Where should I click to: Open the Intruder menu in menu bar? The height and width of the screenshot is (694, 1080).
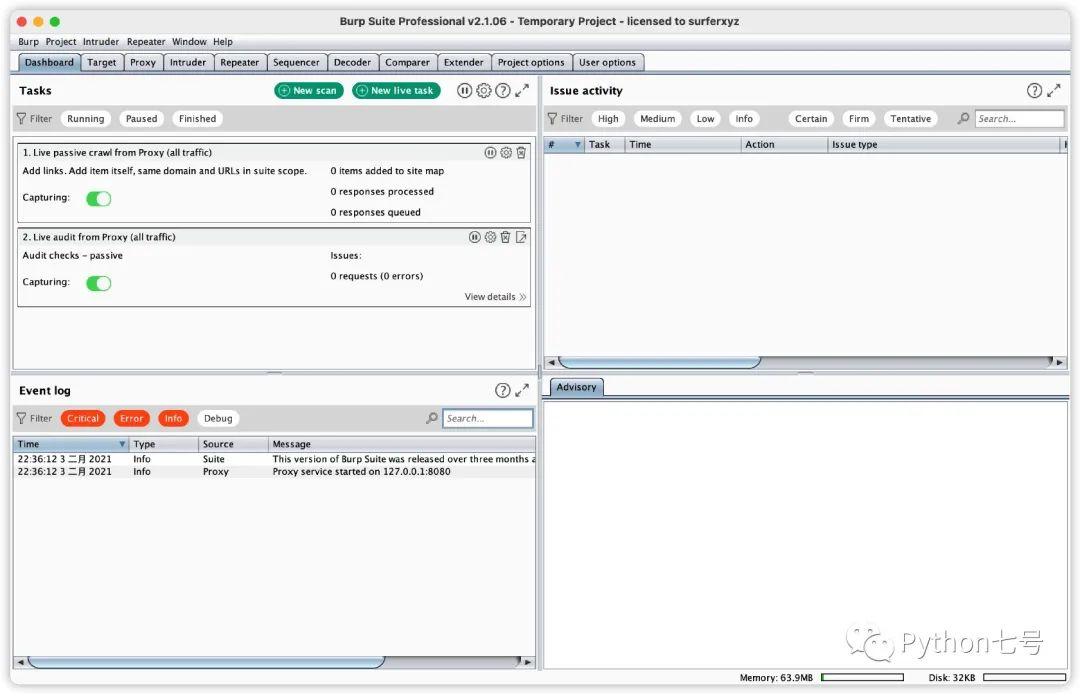coord(101,41)
